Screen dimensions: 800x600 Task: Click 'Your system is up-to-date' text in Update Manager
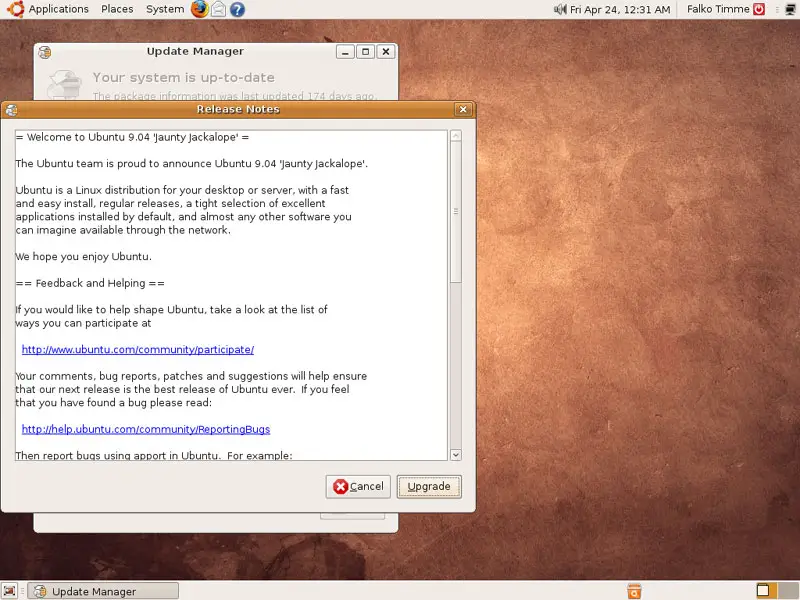tap(184, 78)
